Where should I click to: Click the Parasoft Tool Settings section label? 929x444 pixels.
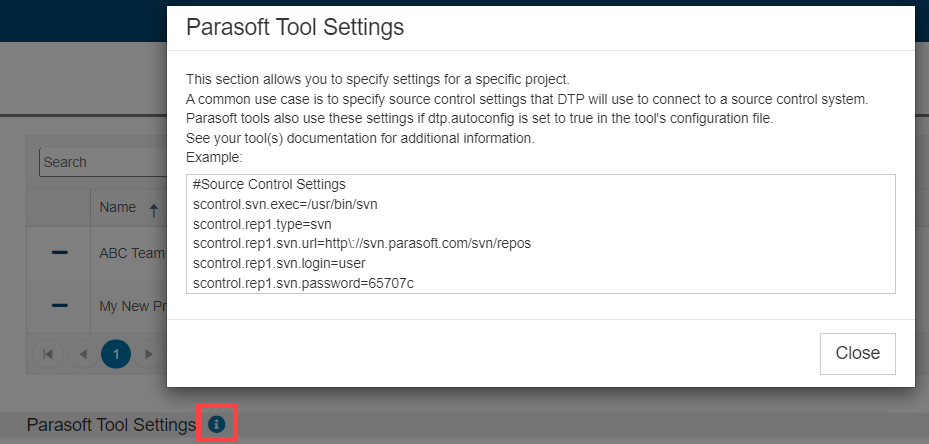pos(111,424)
